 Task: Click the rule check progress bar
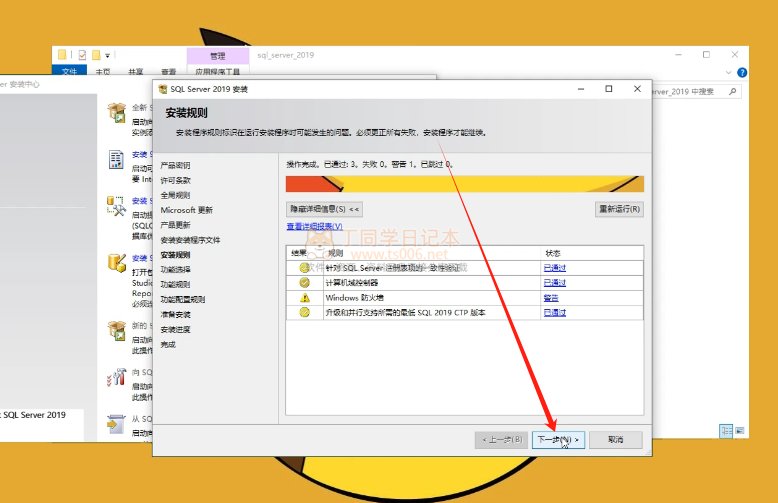tap(464, 184)
